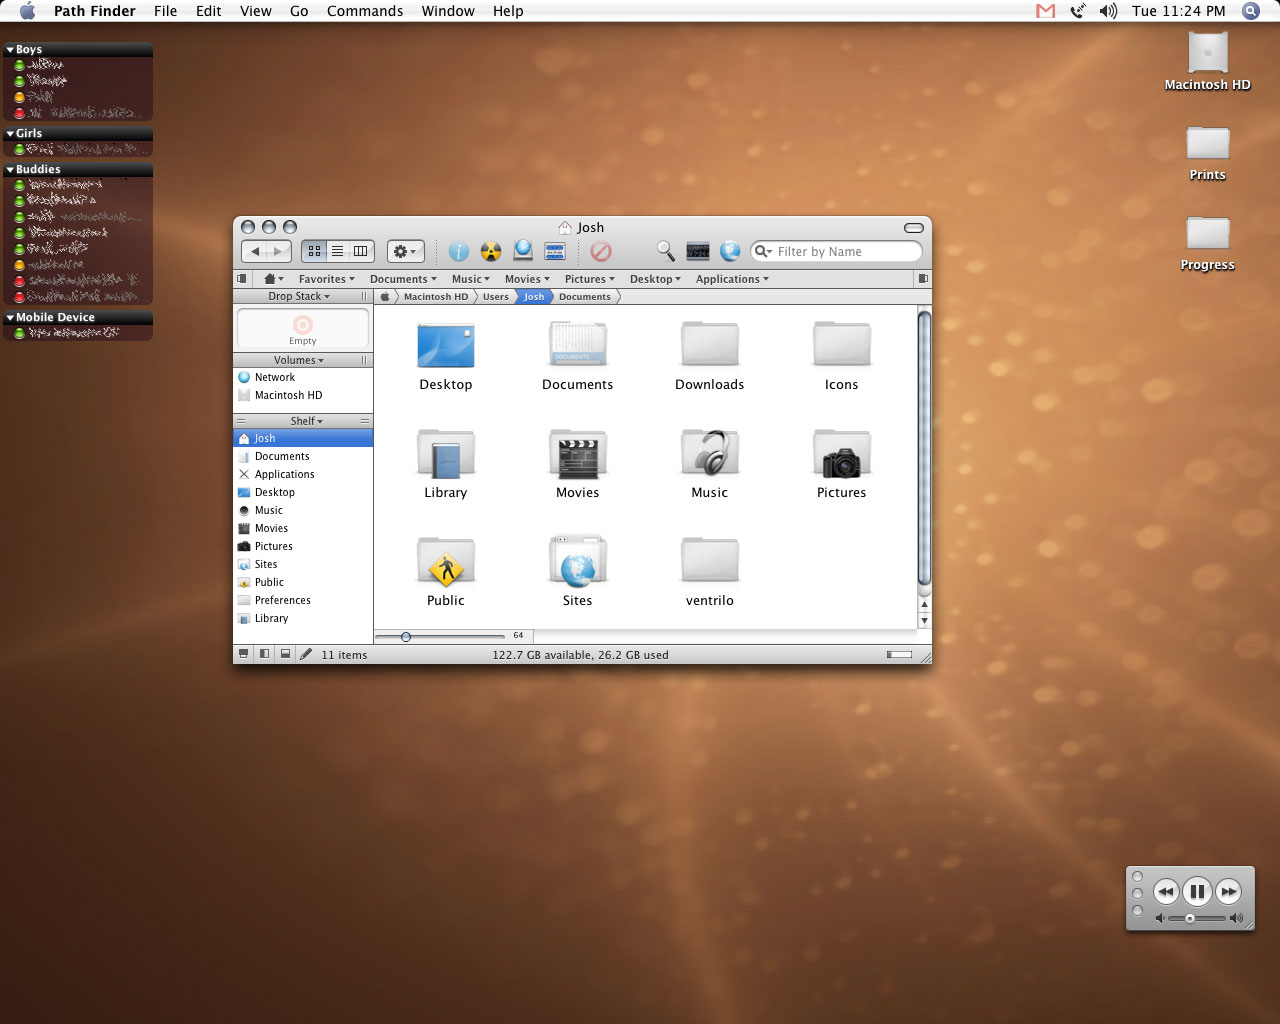Click the Terminal toolbar icon
Screen dimensions: 1280x1024
click(x=698, y=252)
